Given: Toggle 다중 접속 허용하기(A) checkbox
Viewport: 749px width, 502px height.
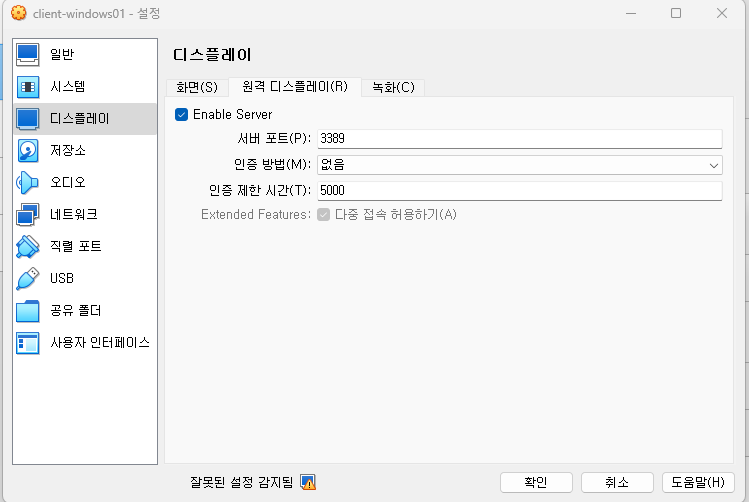Looking at the screenshot, I should 324,214.
